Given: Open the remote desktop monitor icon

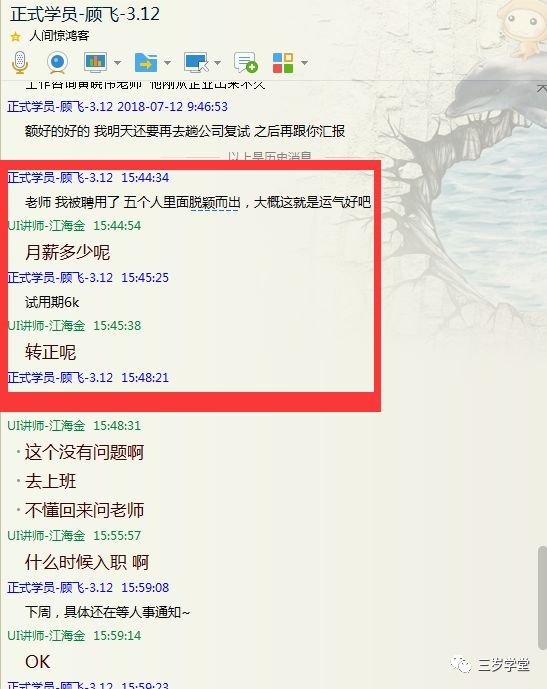Looking at the screenshot, I should 196,62.
